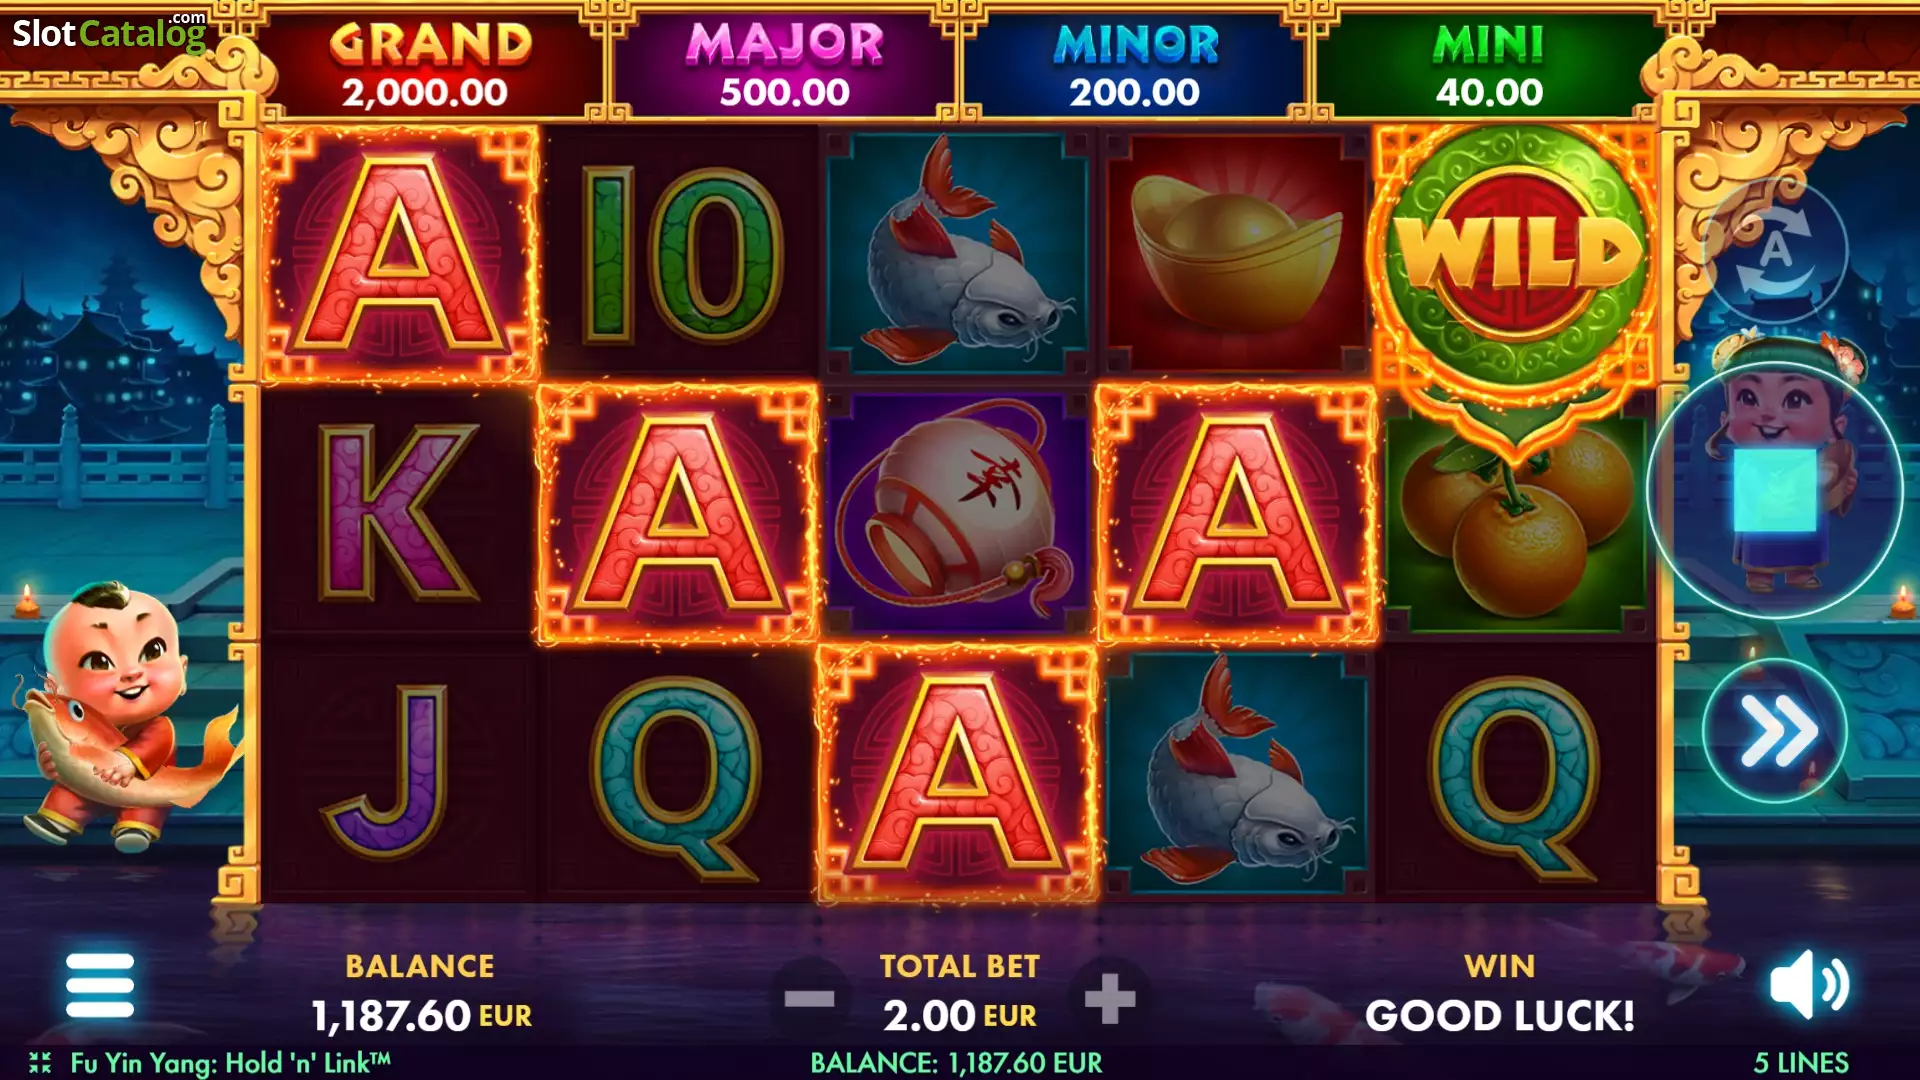
Task: Click the white lantern pot symbol
Action: pyautogui.click(x=958, y=512)
